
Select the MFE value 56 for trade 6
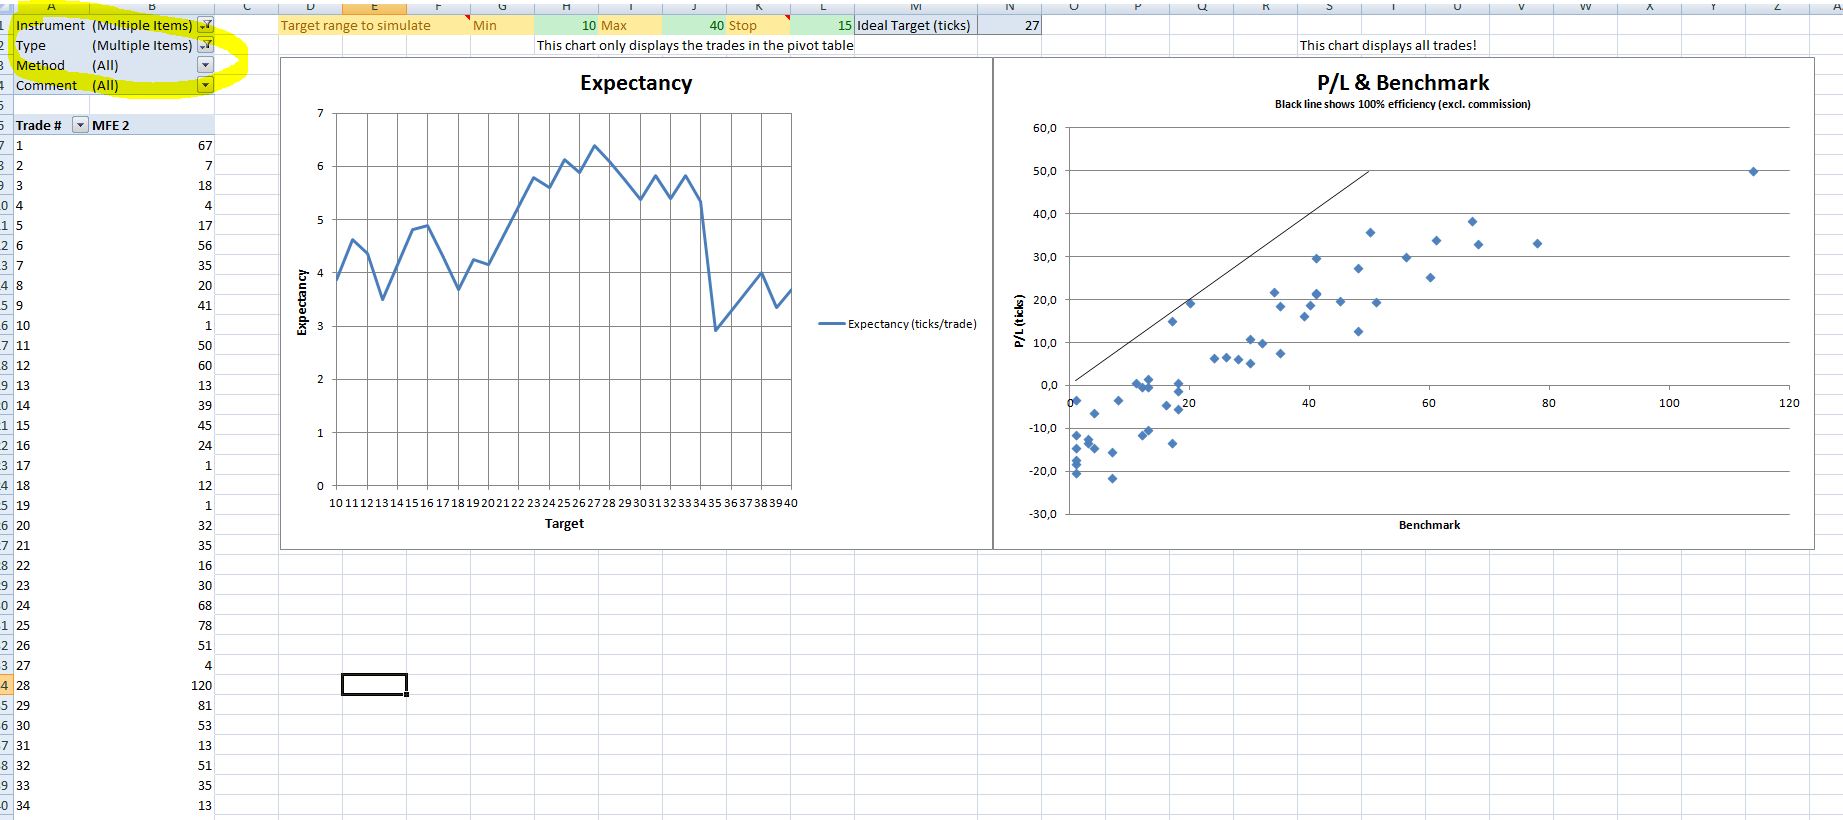coord(152,245)
